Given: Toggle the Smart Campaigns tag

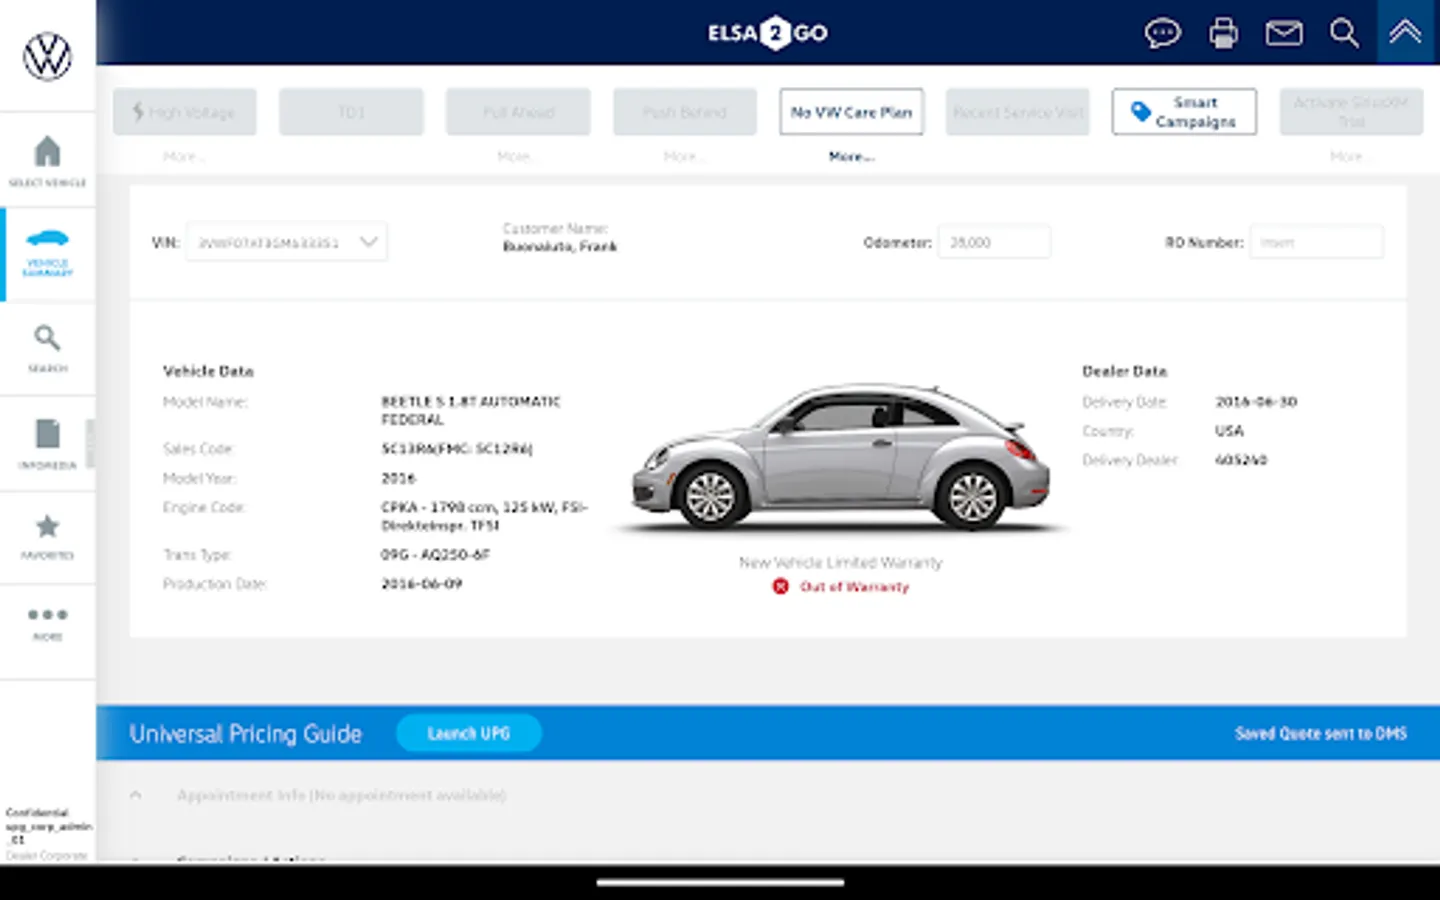Looking at the screenshot, I should (x=1184, y=112).
